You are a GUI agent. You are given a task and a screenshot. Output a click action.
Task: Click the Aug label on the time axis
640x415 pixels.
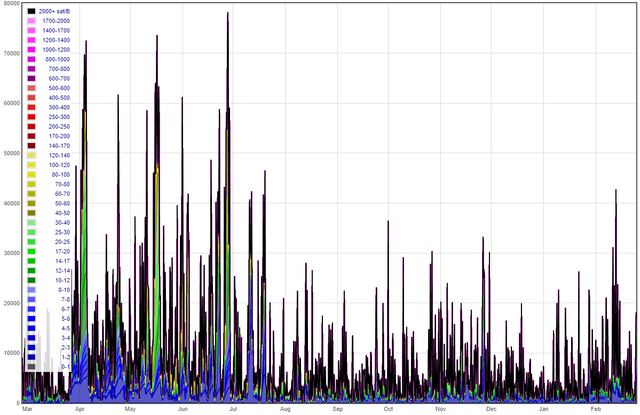(x=285, y=409)
